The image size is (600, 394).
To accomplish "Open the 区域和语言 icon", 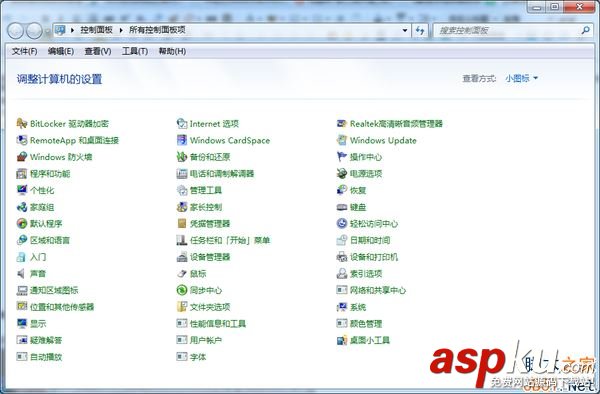I will click(22, 240).
